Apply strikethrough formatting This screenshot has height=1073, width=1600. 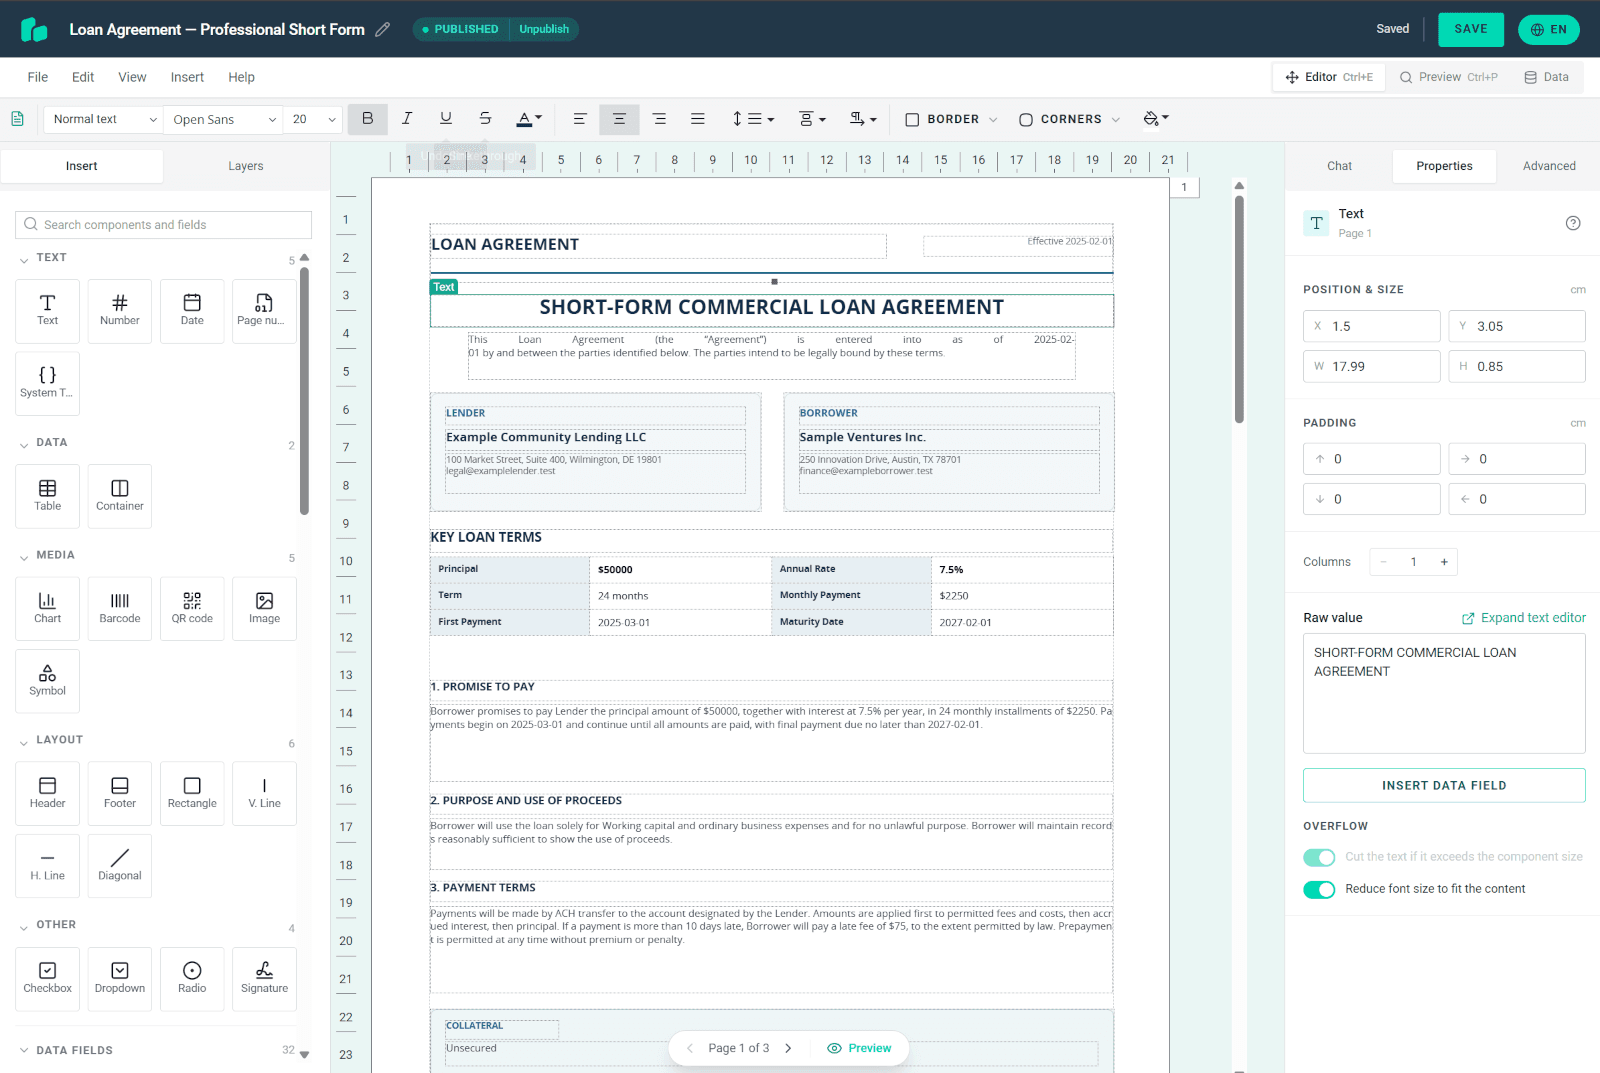[485, 119]
